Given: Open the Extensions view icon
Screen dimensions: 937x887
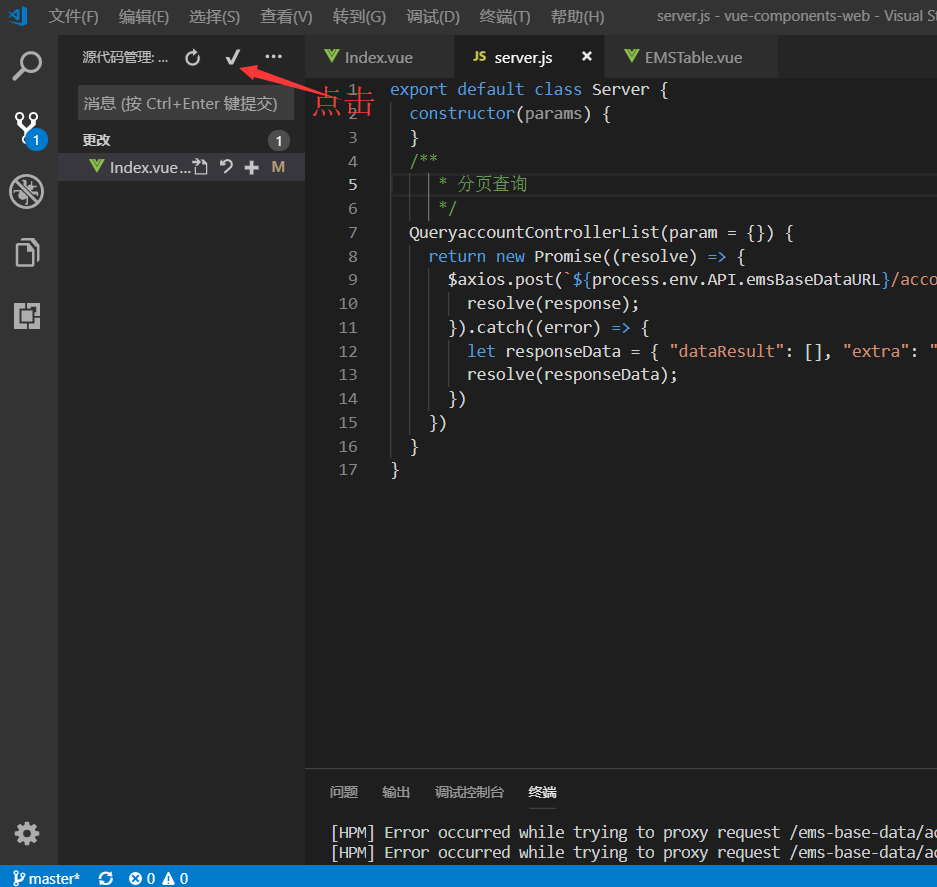Looking at the screenshot, I should [x=27, y=316].
